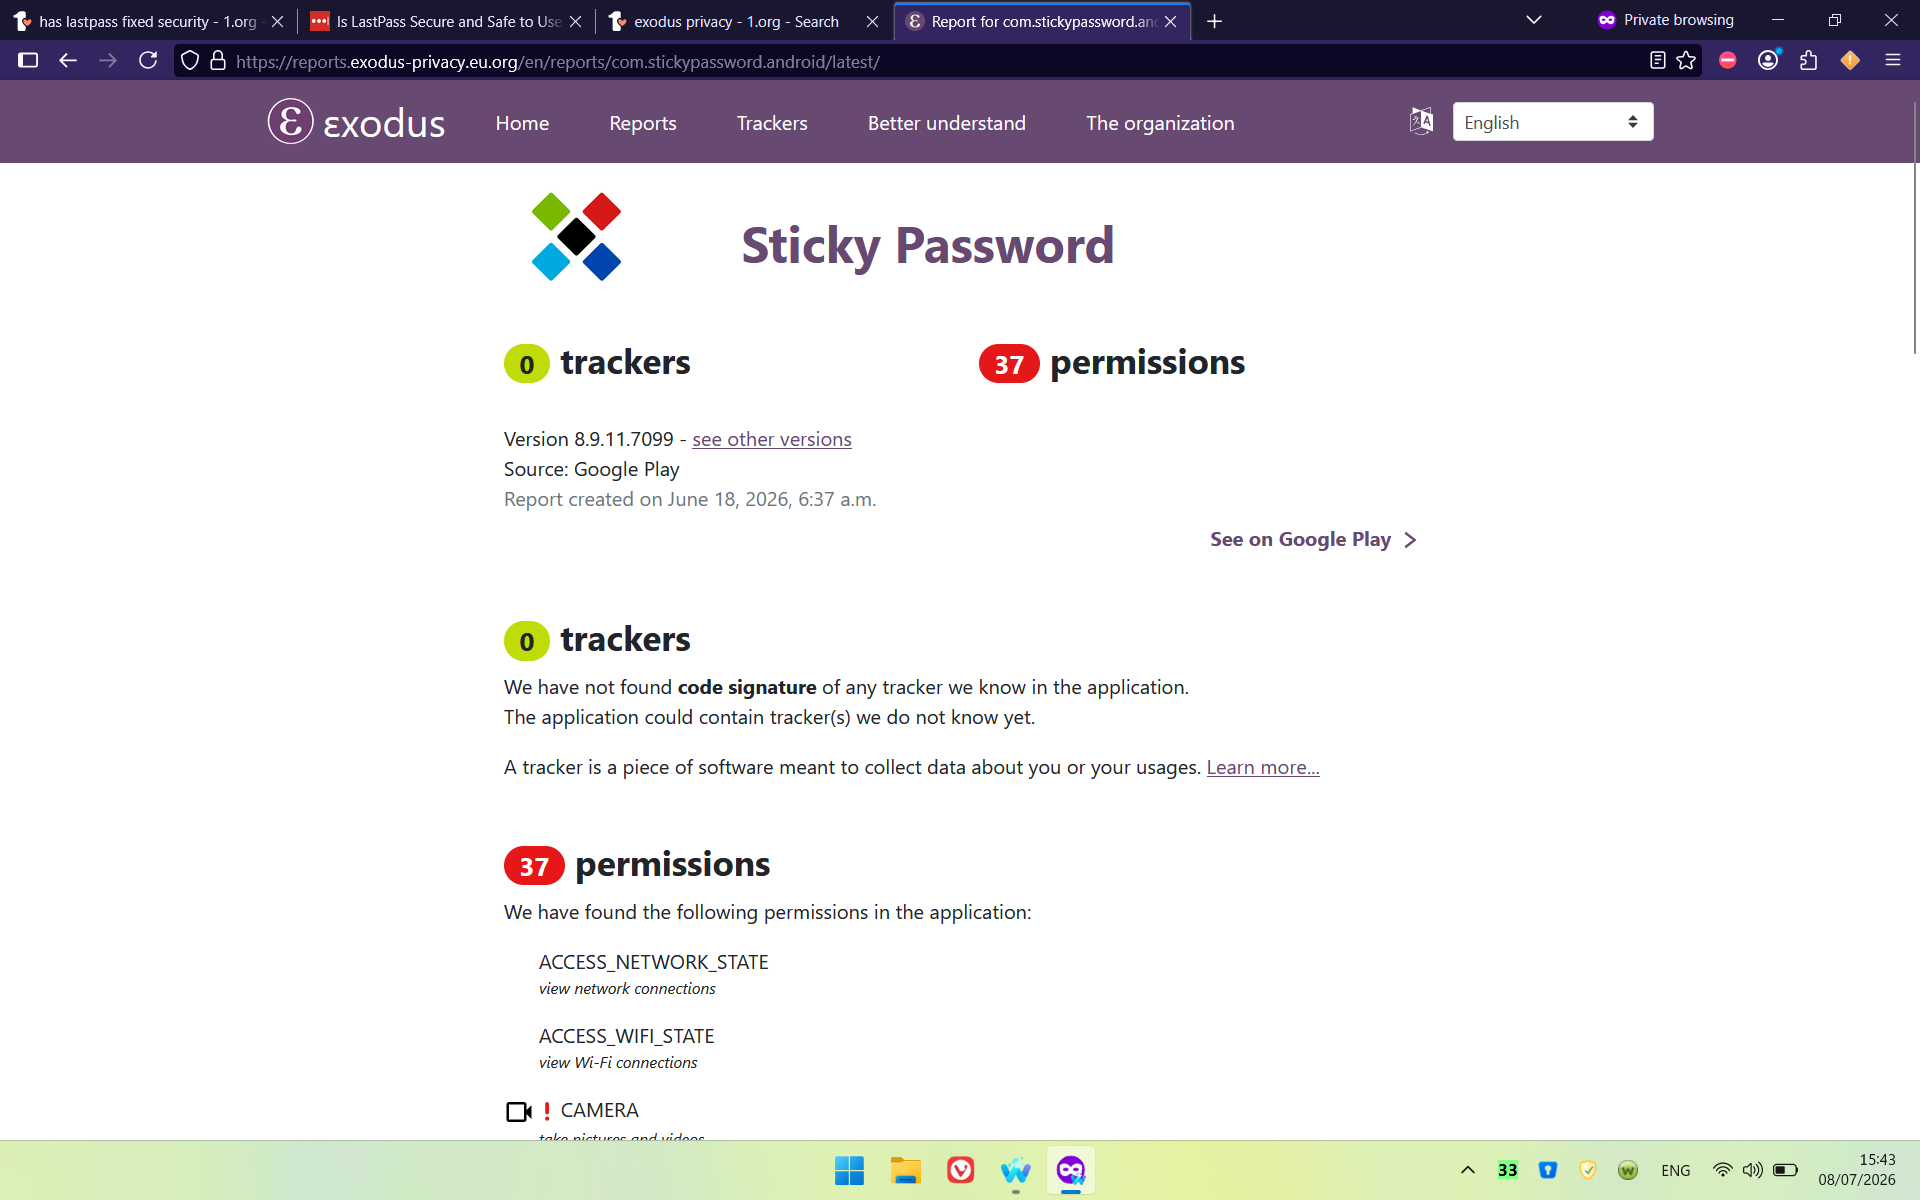Click the Sticky Password app logo

(576, 237)
